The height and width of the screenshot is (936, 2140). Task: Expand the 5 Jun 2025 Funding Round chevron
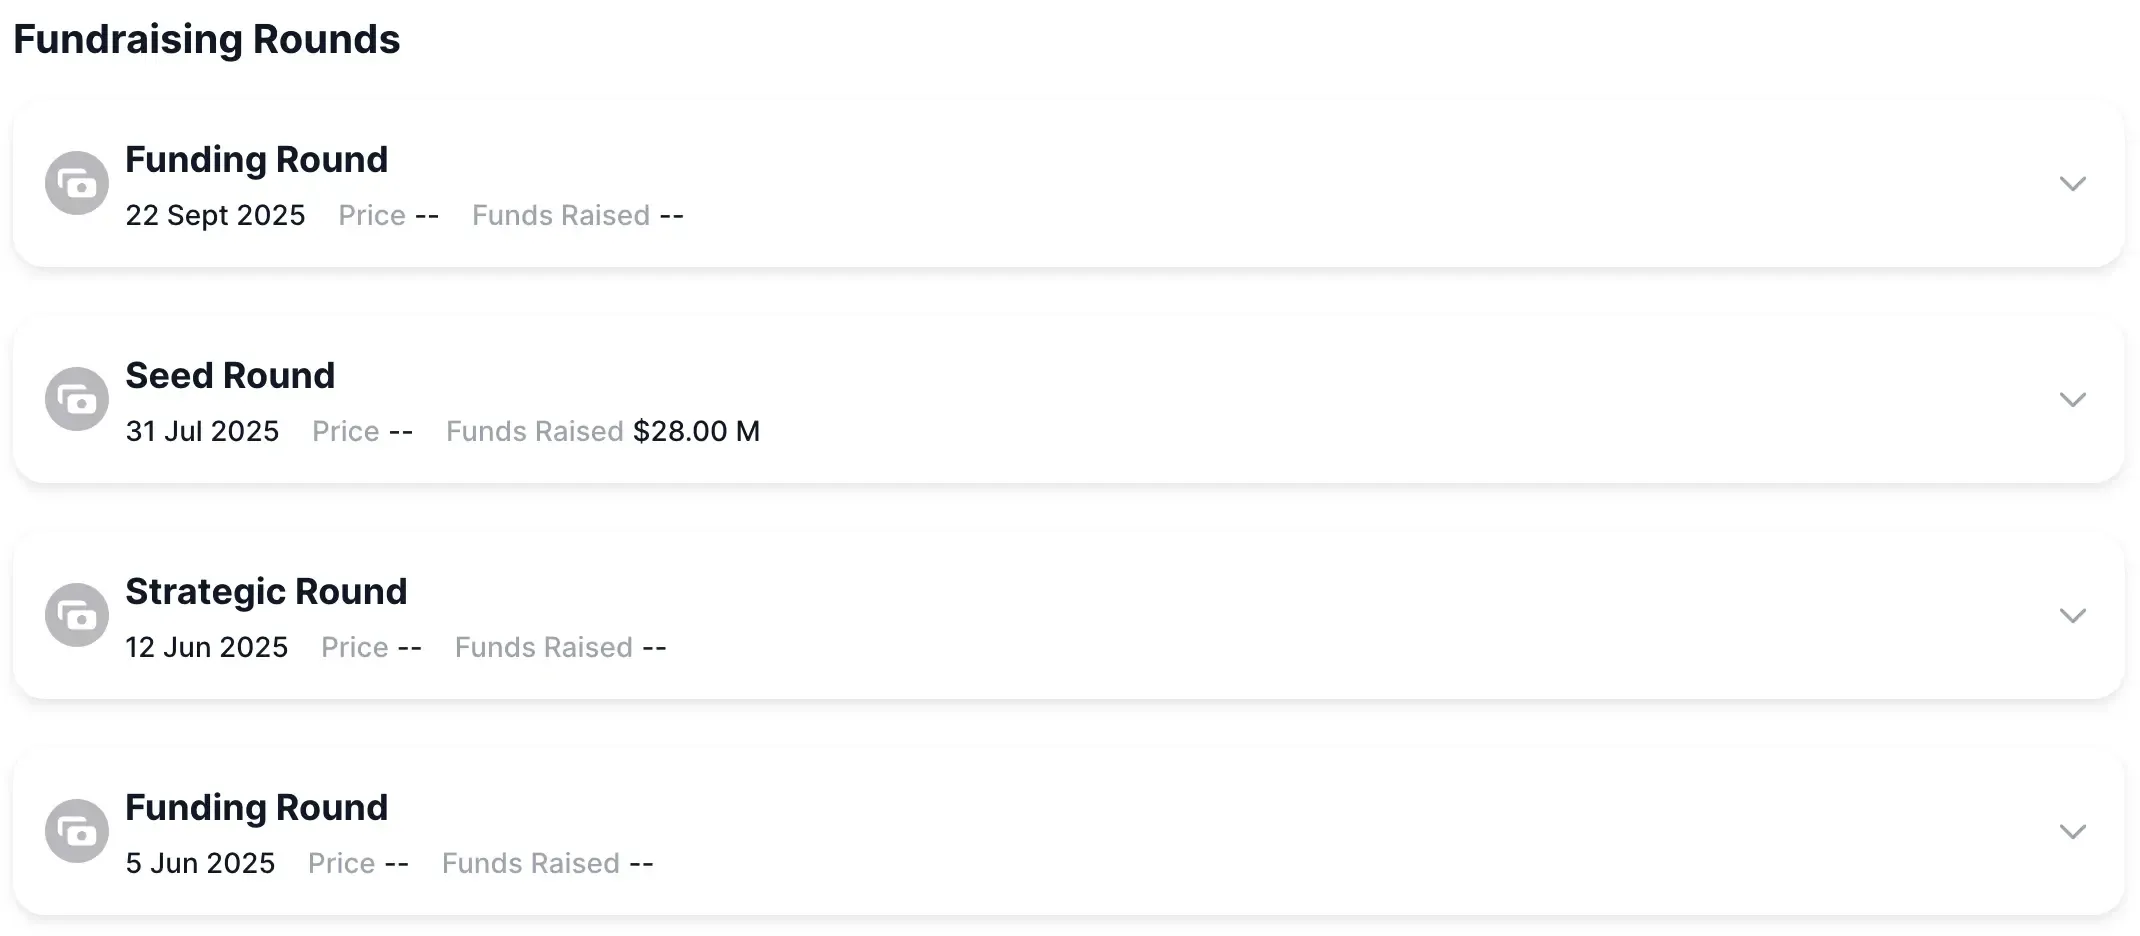[2072, 832]
